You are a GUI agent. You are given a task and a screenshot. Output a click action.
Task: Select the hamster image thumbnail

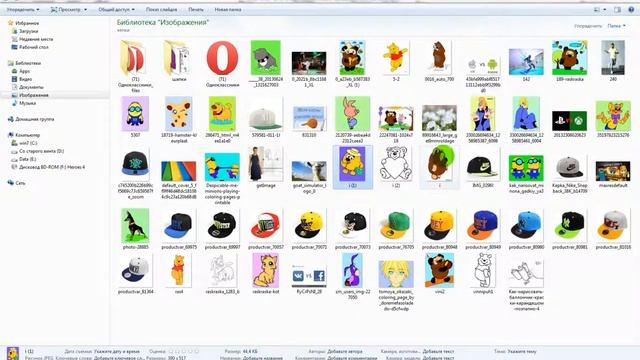[x=179, y=114]
